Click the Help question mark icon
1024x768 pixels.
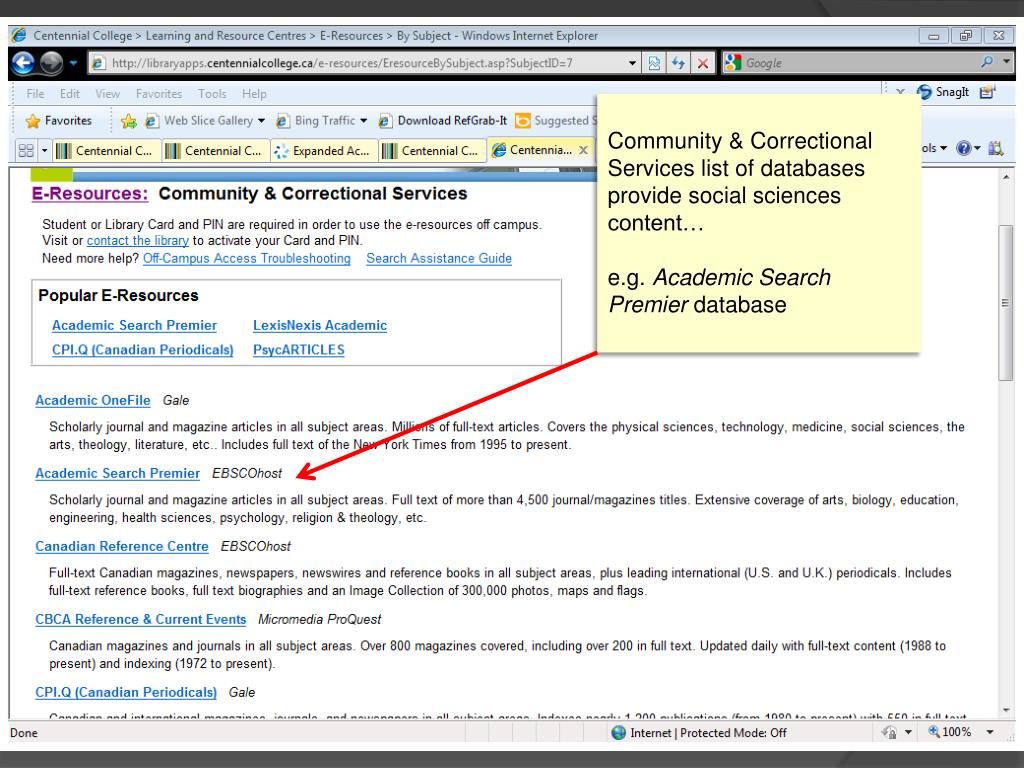pyautogui.click(x=963, y=148)
